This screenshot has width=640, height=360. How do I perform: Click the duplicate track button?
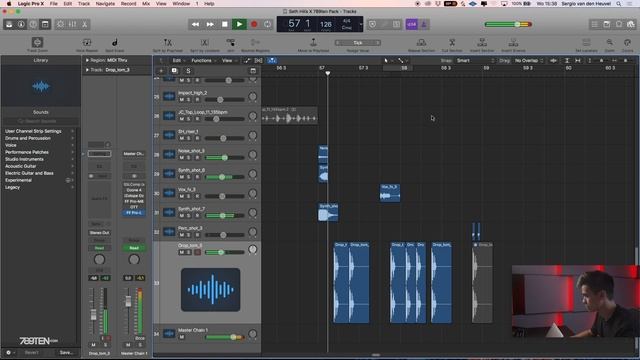click(x=174, y=71)
